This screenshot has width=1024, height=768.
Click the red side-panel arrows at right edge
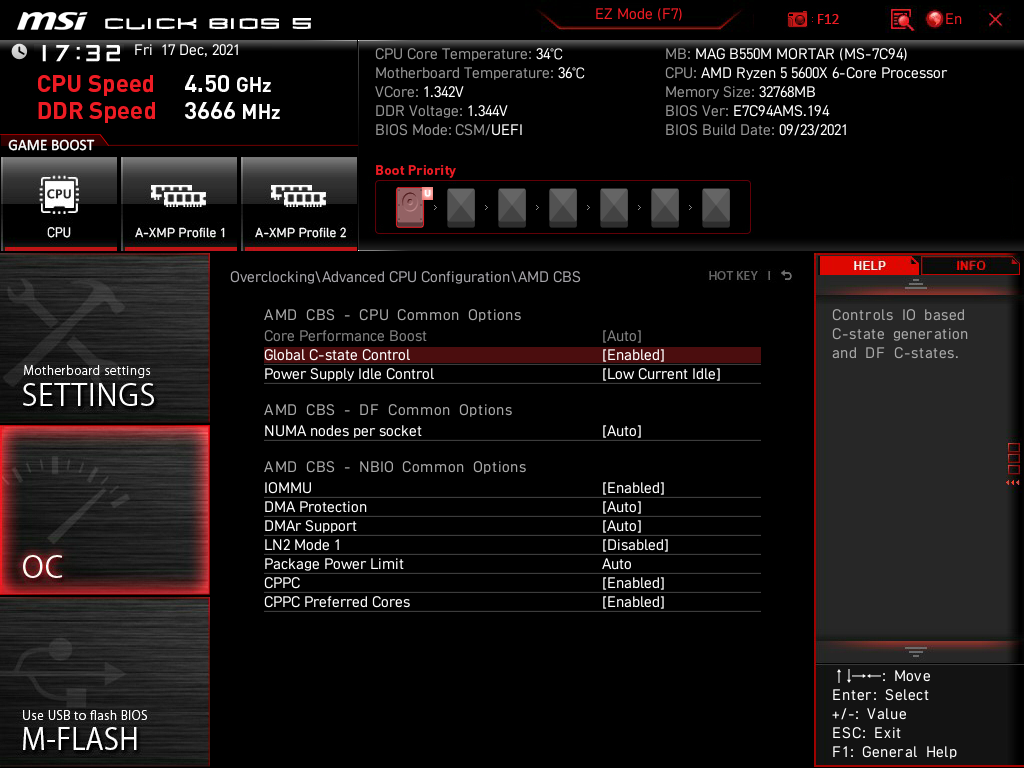[x=1012, y=483]
